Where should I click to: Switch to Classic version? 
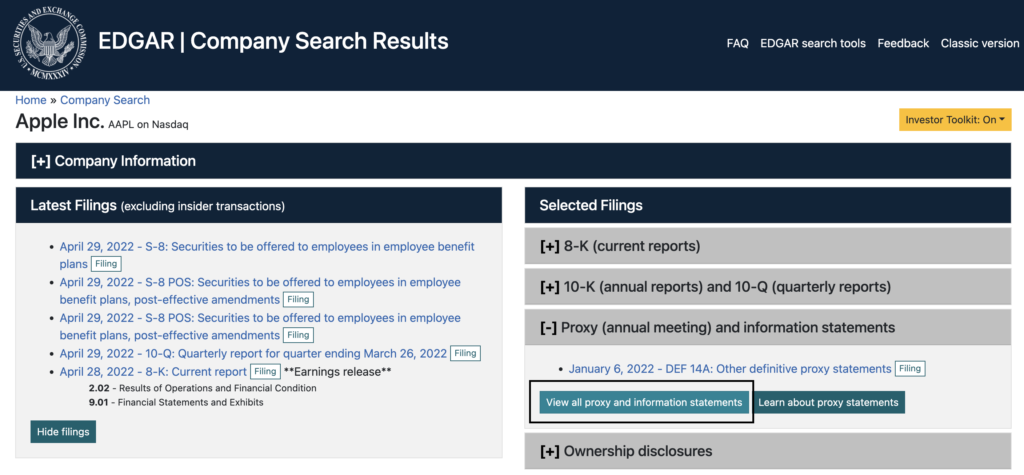[x=980, y=43]
